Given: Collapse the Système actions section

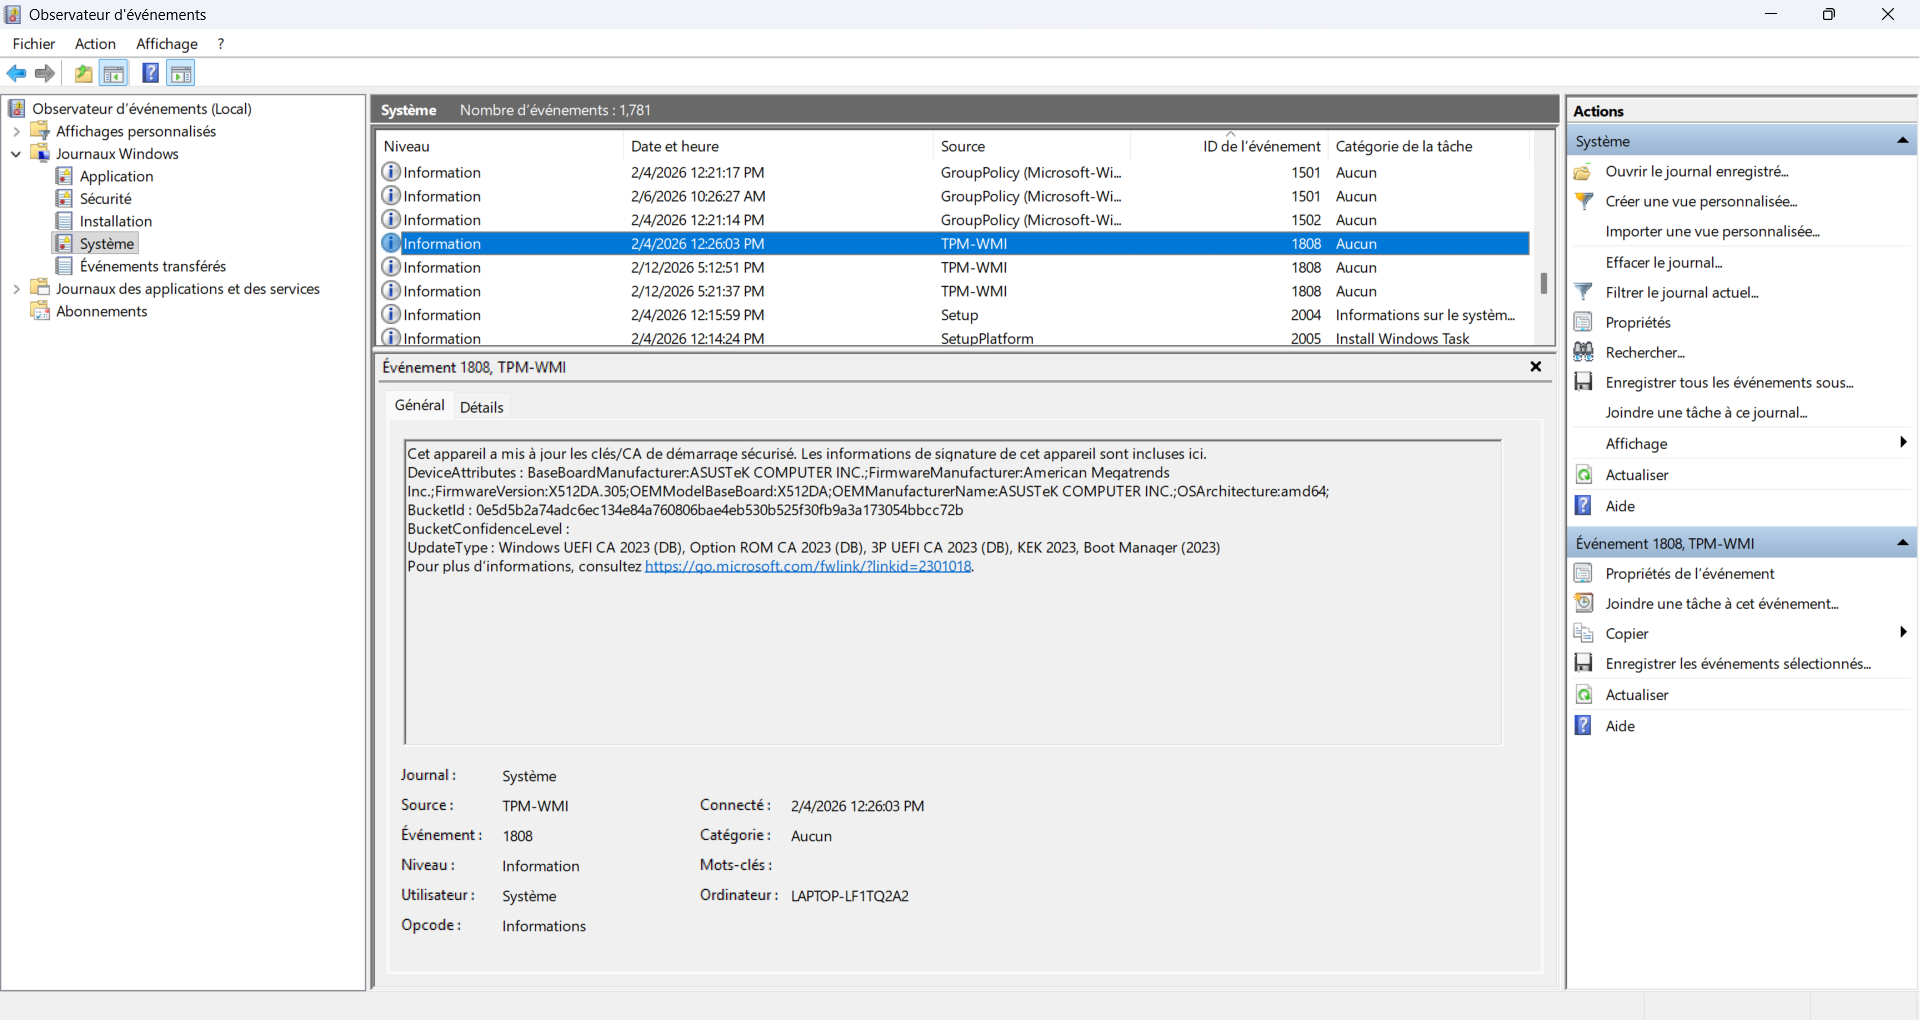Looking at the screenshot, I should 1902,141.
